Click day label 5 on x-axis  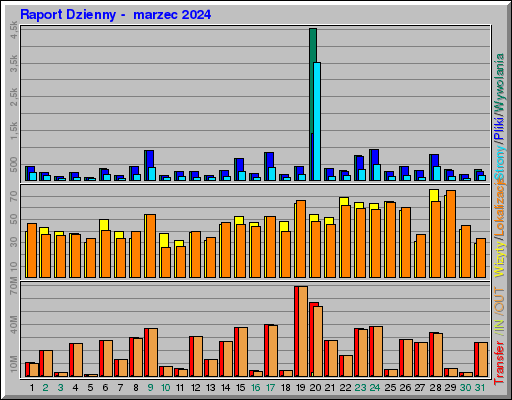coord(90,388)
